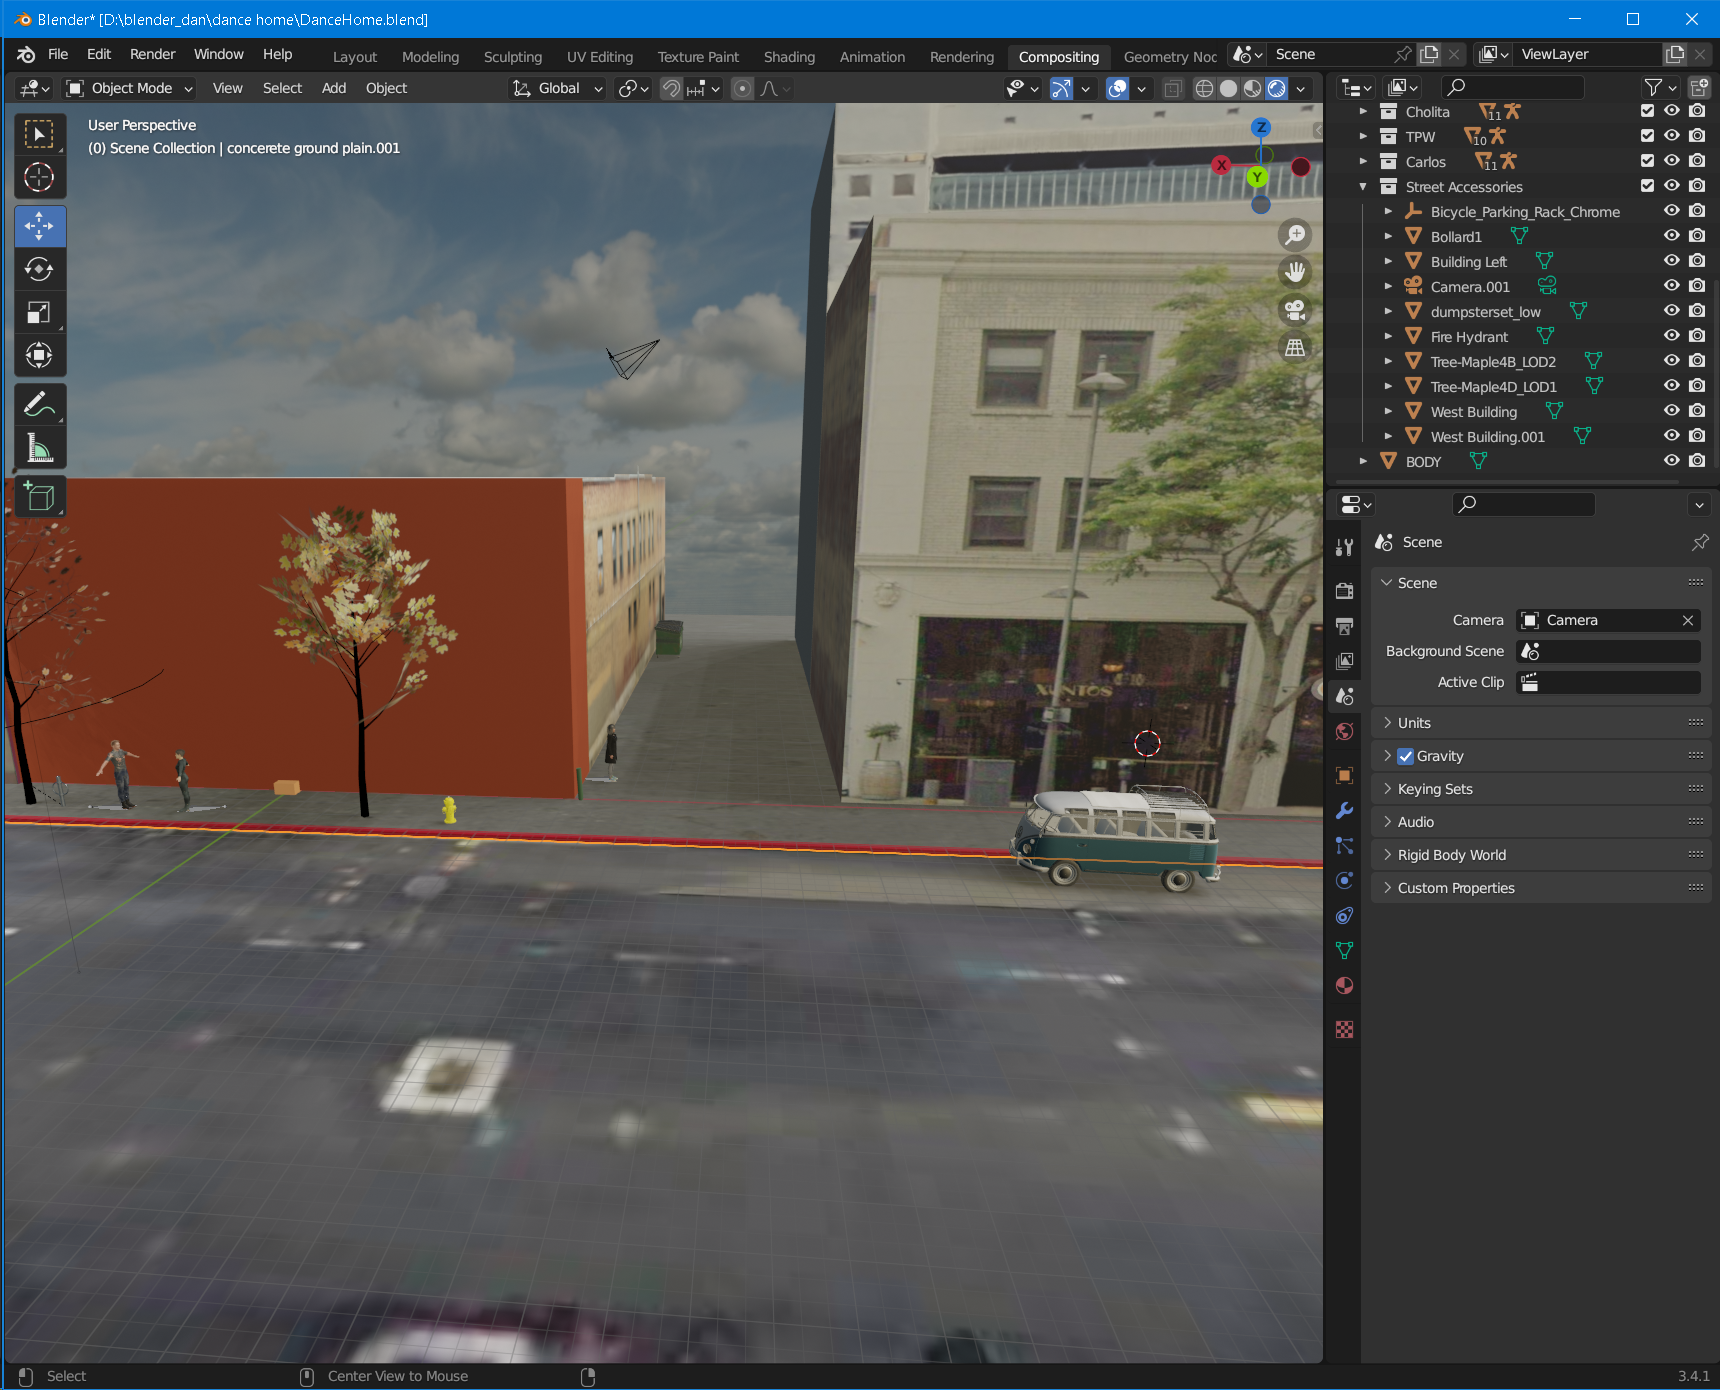The height and width of the screenshot is (1390, 1720).
Task: Hide the Fire Hydrant object in the outliner
Action: [x=1671, y=336]
